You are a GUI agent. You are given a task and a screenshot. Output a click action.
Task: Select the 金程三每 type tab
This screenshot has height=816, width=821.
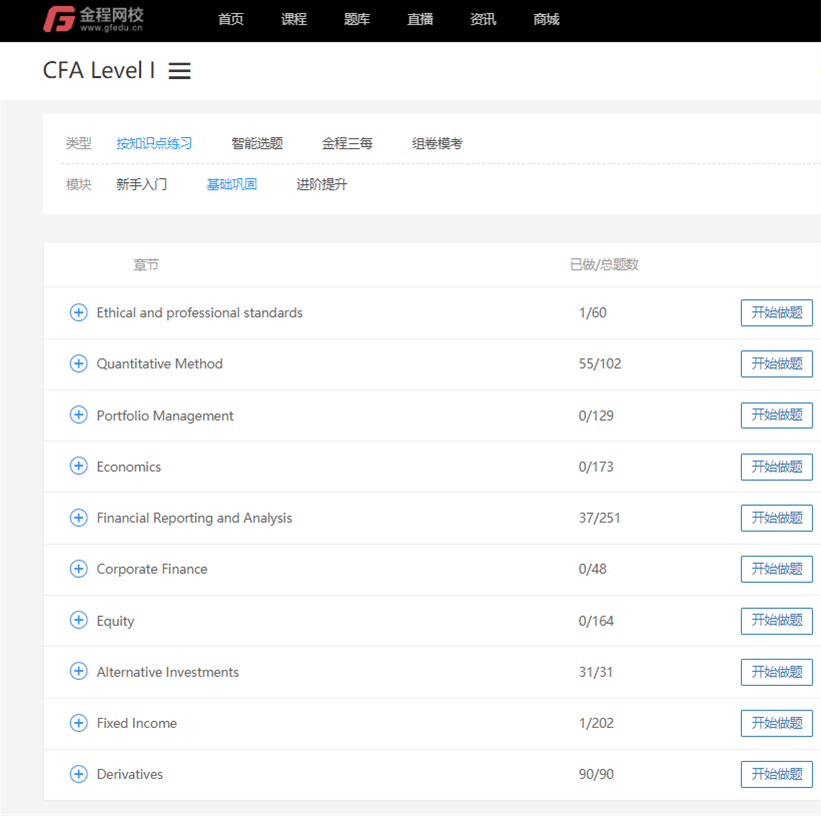347,143
